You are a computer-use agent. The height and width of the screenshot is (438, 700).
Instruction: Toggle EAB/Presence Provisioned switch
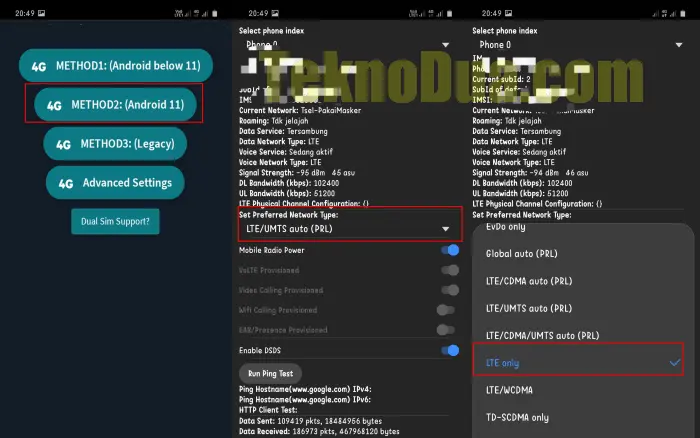pyautogui.click(x=446, y=330)
